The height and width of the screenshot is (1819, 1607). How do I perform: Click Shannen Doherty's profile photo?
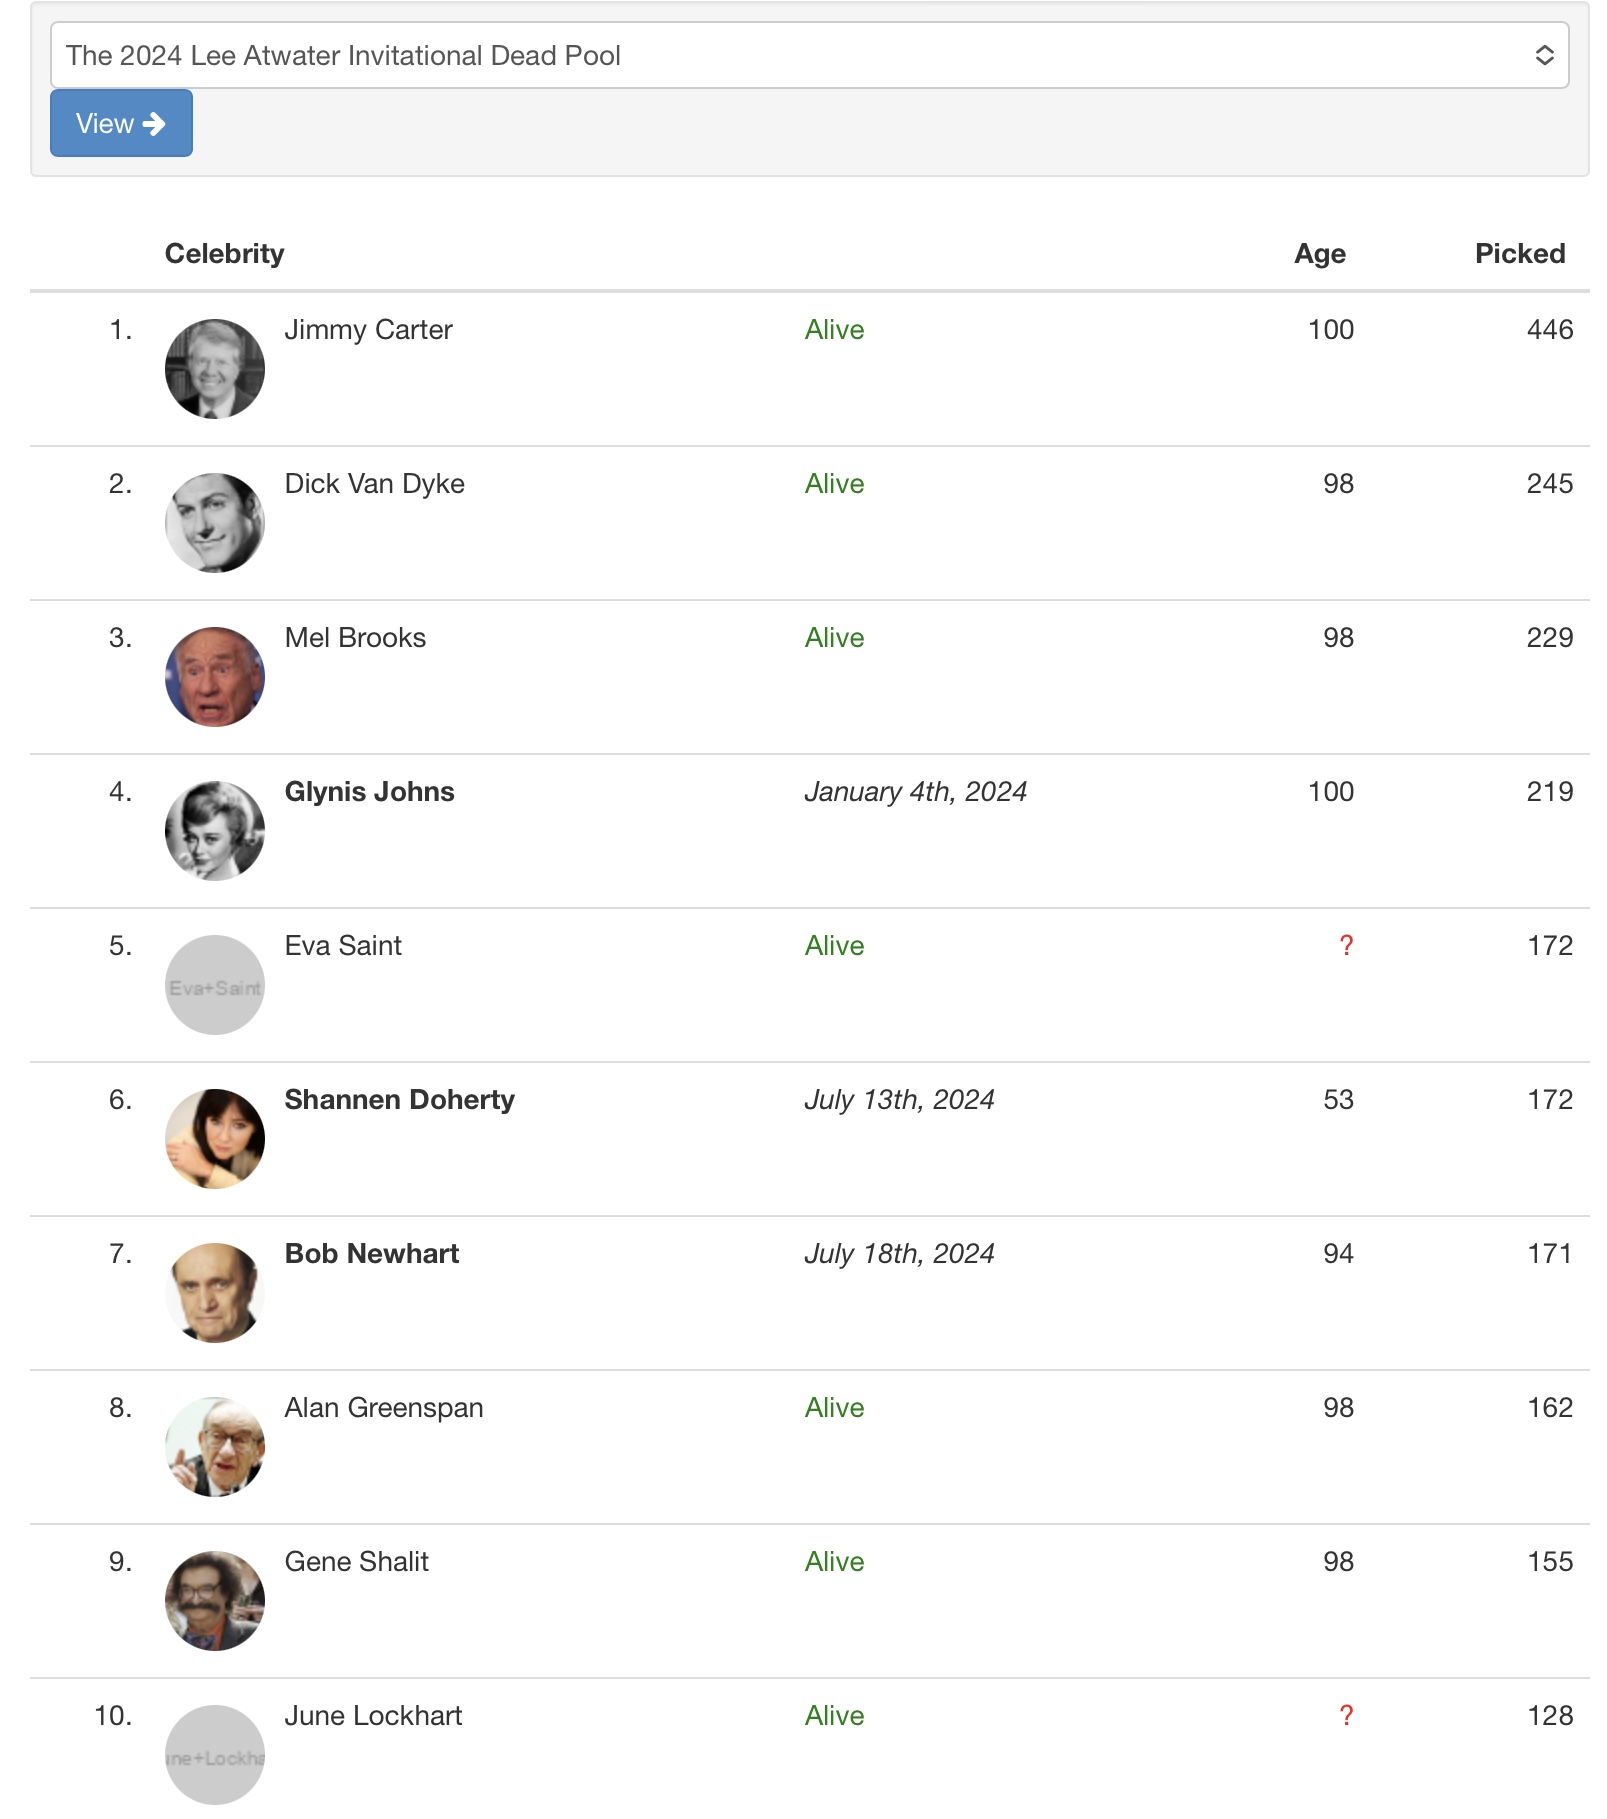tap(215, 1139)
